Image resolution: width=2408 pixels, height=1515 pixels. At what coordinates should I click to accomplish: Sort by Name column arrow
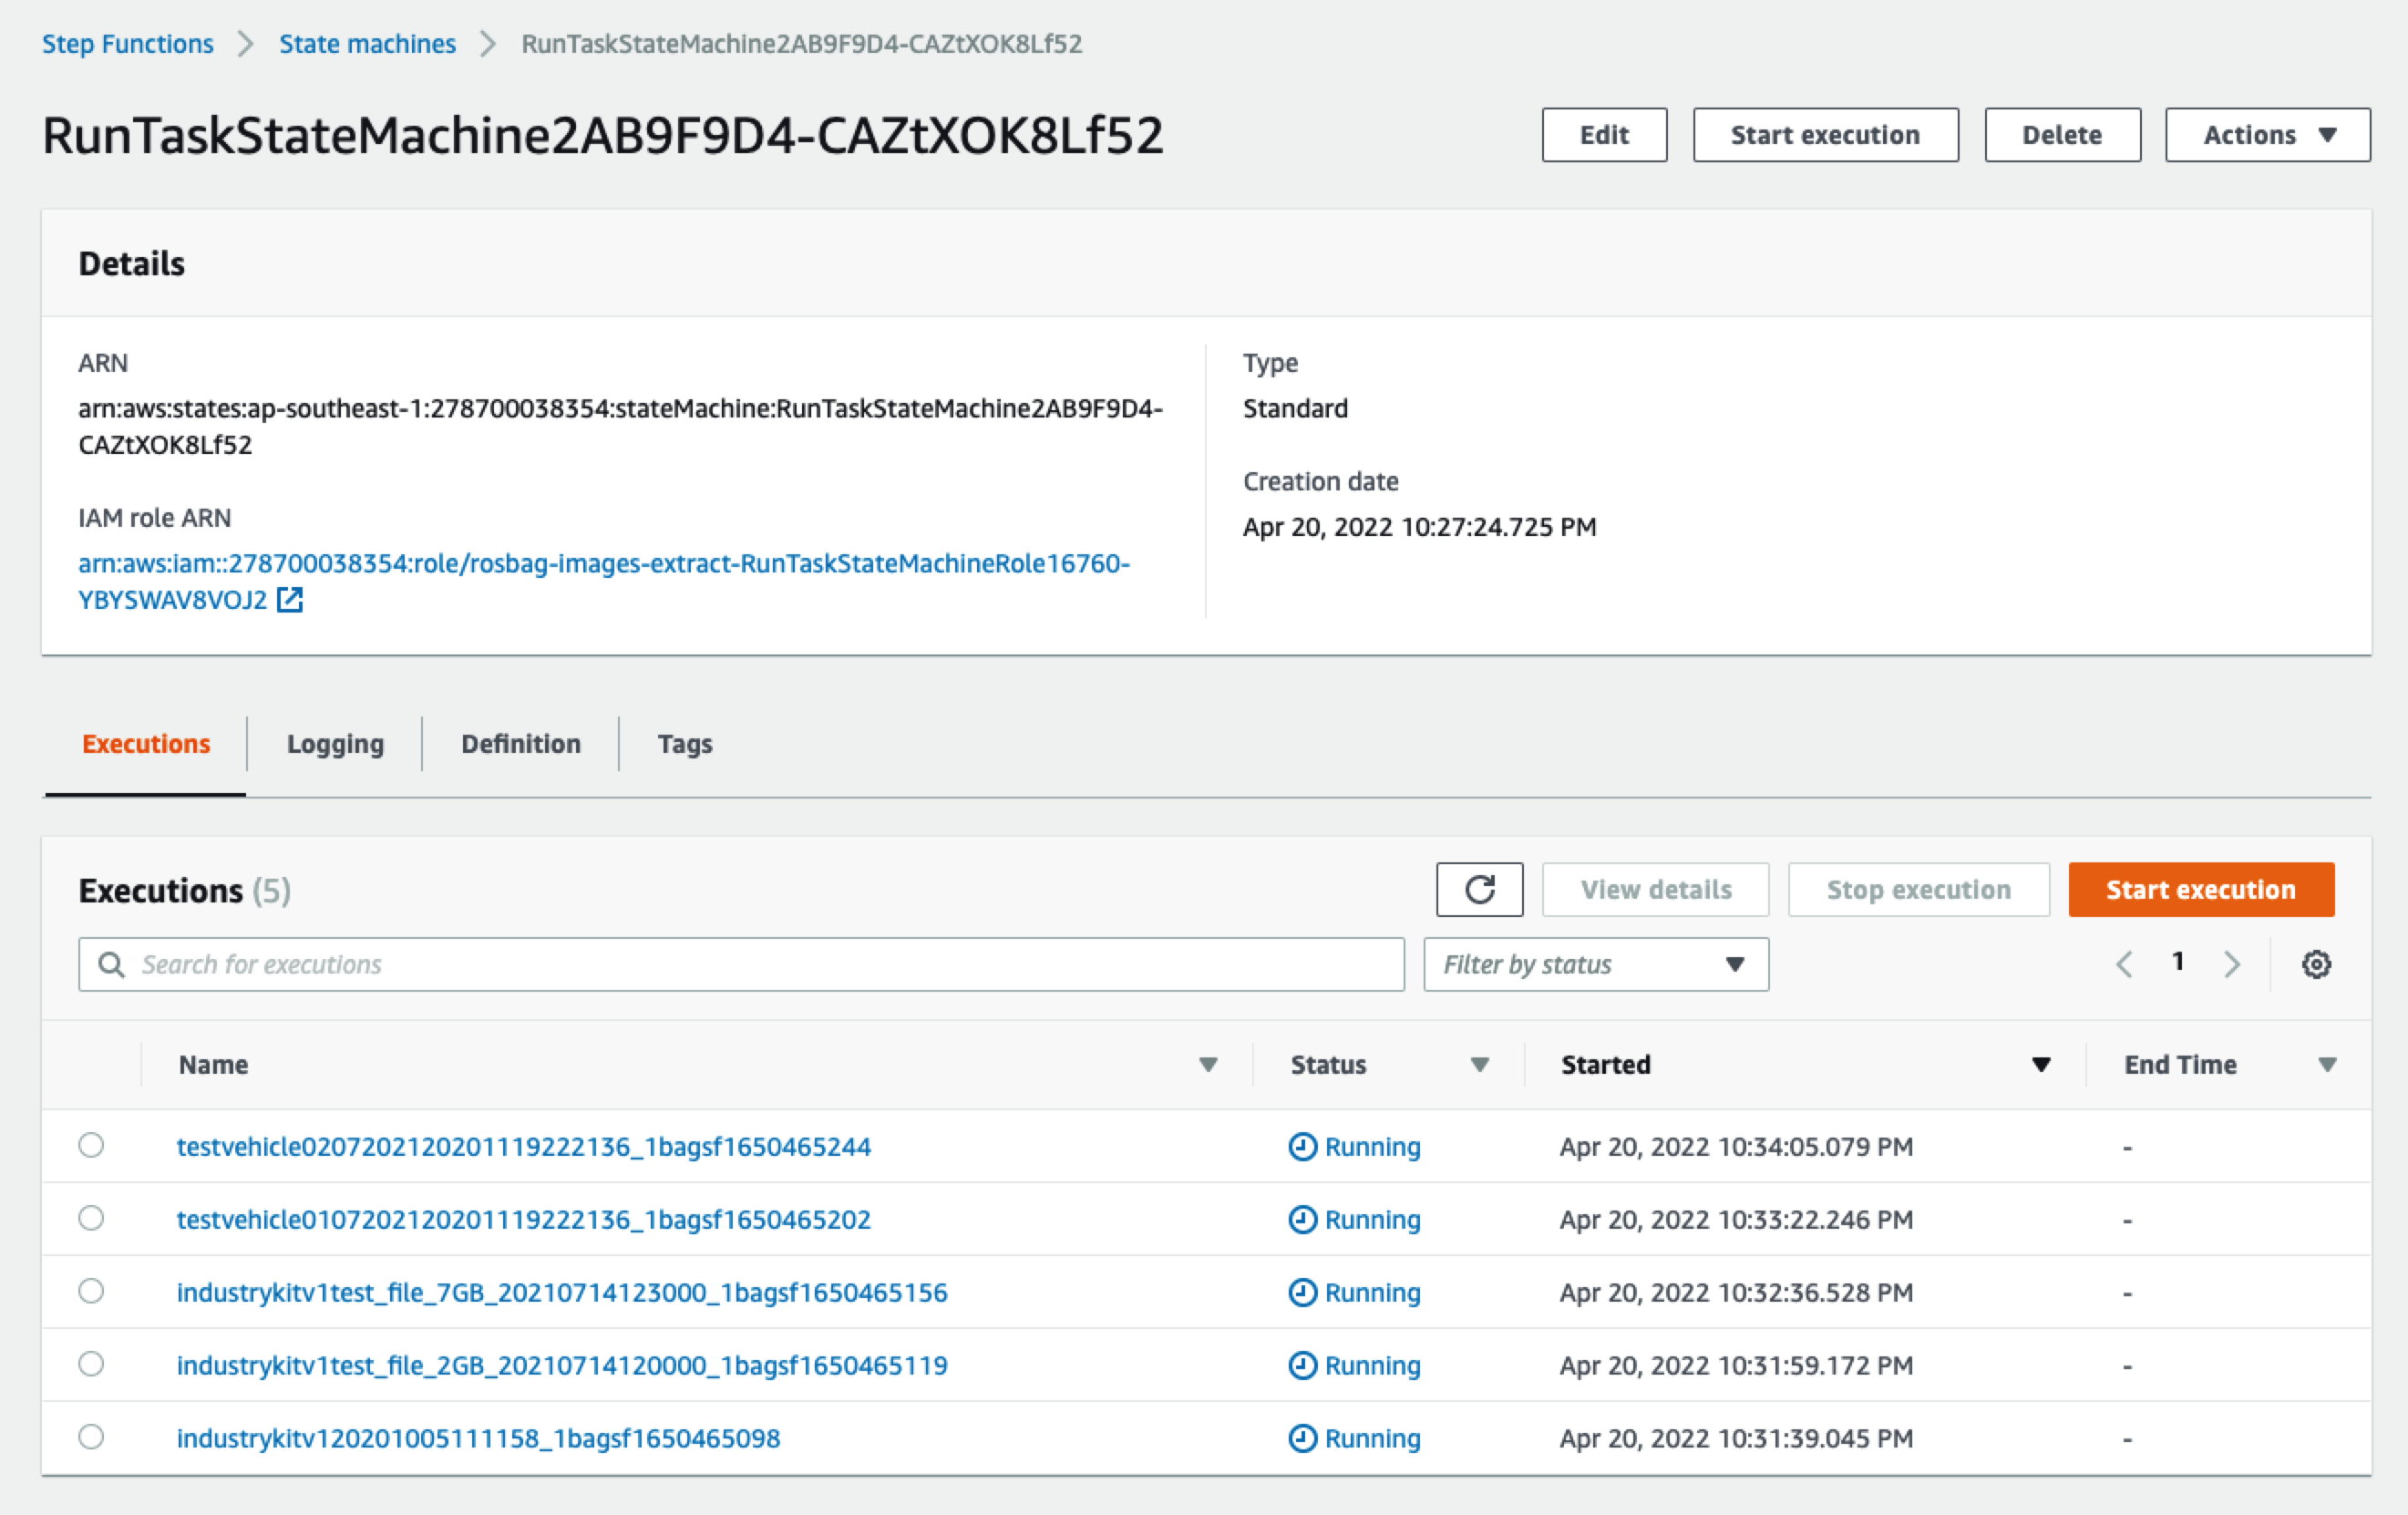(x=1208, y=1065)
